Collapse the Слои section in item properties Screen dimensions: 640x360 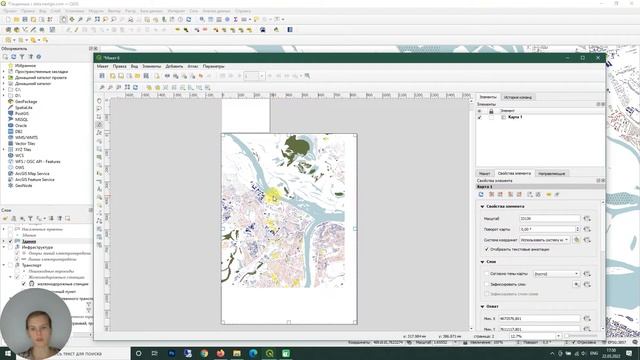[482, 262]
